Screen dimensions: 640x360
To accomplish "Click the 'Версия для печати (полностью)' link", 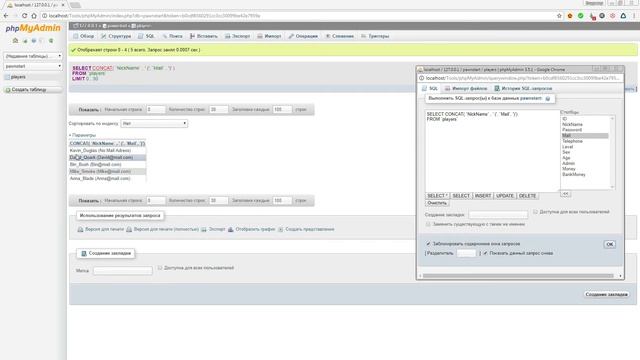I will tap(166, 229).
